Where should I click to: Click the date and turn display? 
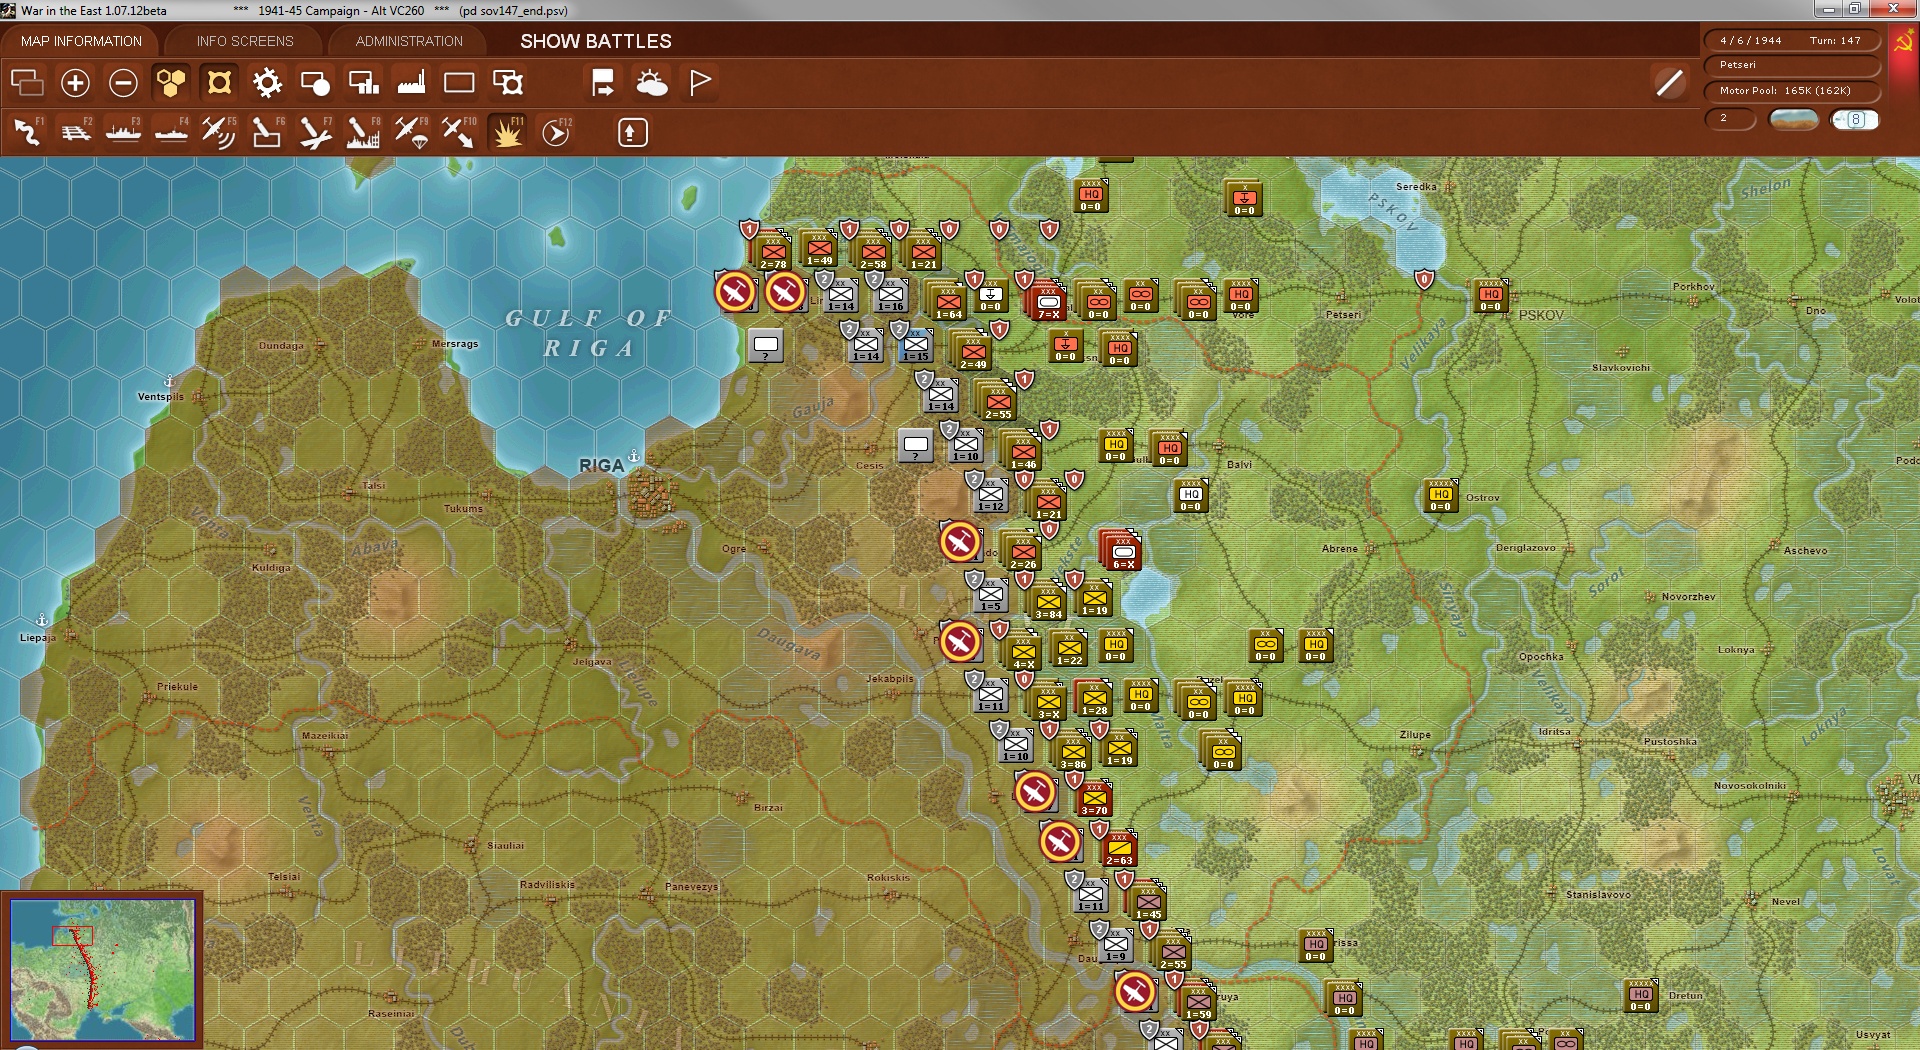coord(1791,40)
